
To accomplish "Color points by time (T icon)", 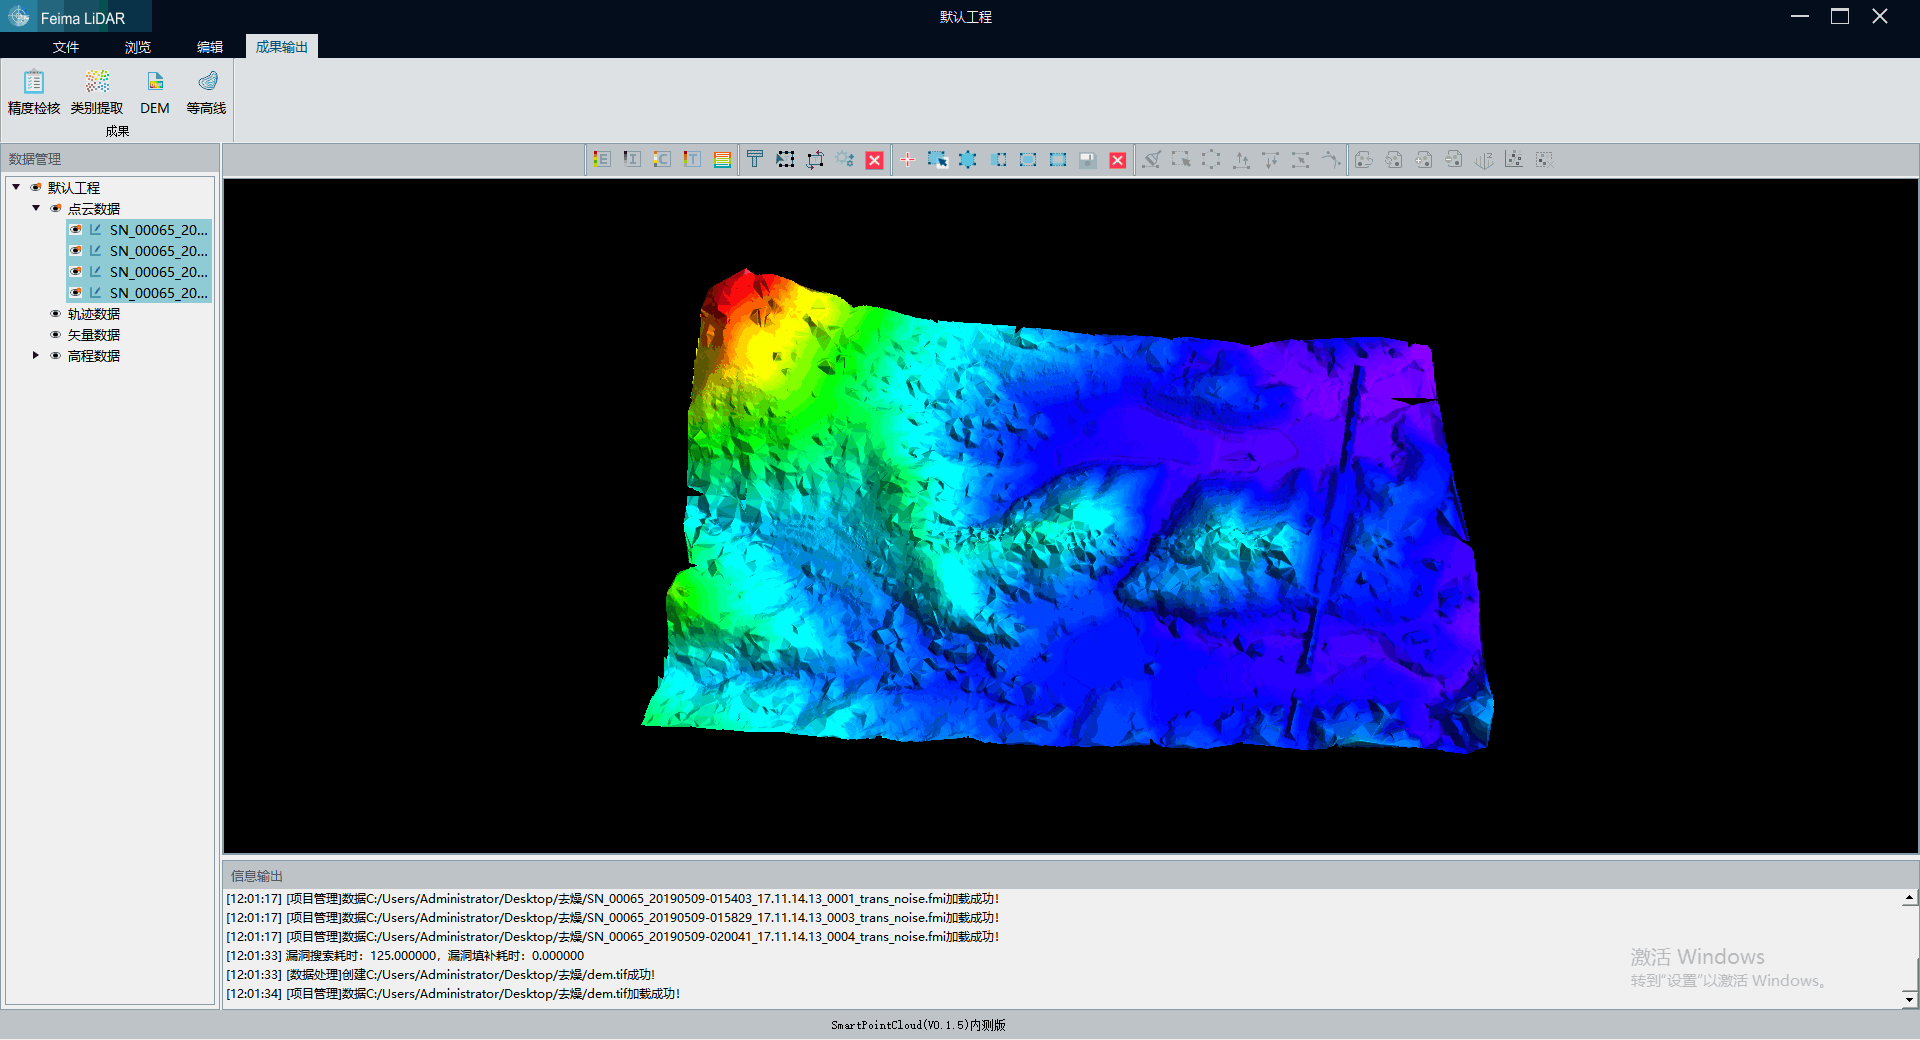I will [692, 159].
